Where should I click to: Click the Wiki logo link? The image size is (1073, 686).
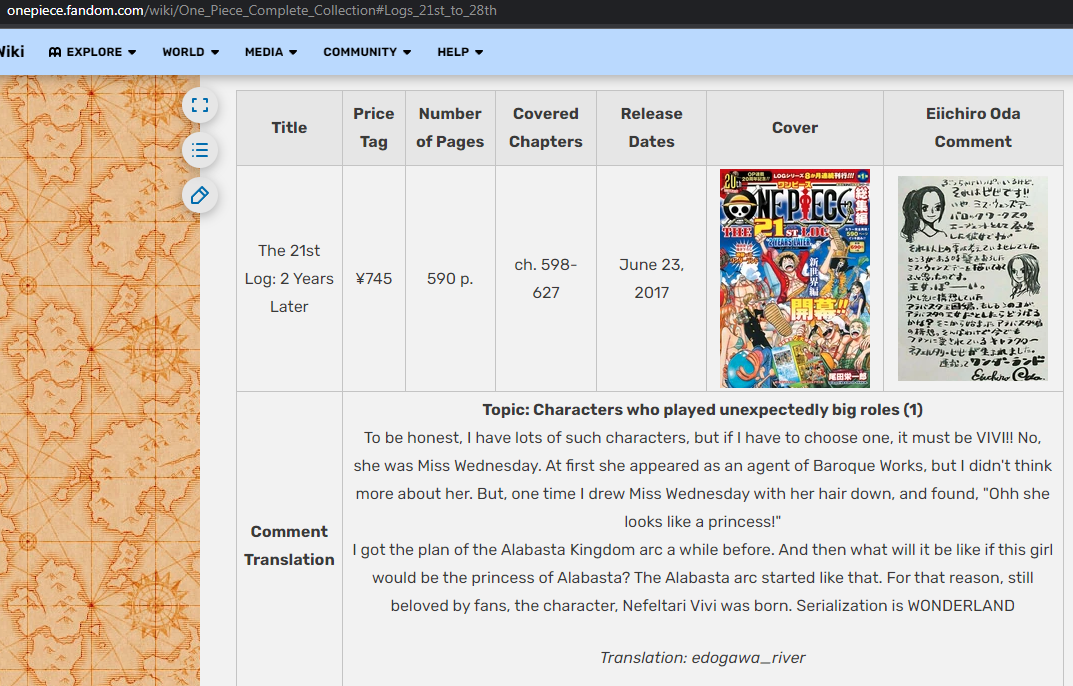pos(12,52)
